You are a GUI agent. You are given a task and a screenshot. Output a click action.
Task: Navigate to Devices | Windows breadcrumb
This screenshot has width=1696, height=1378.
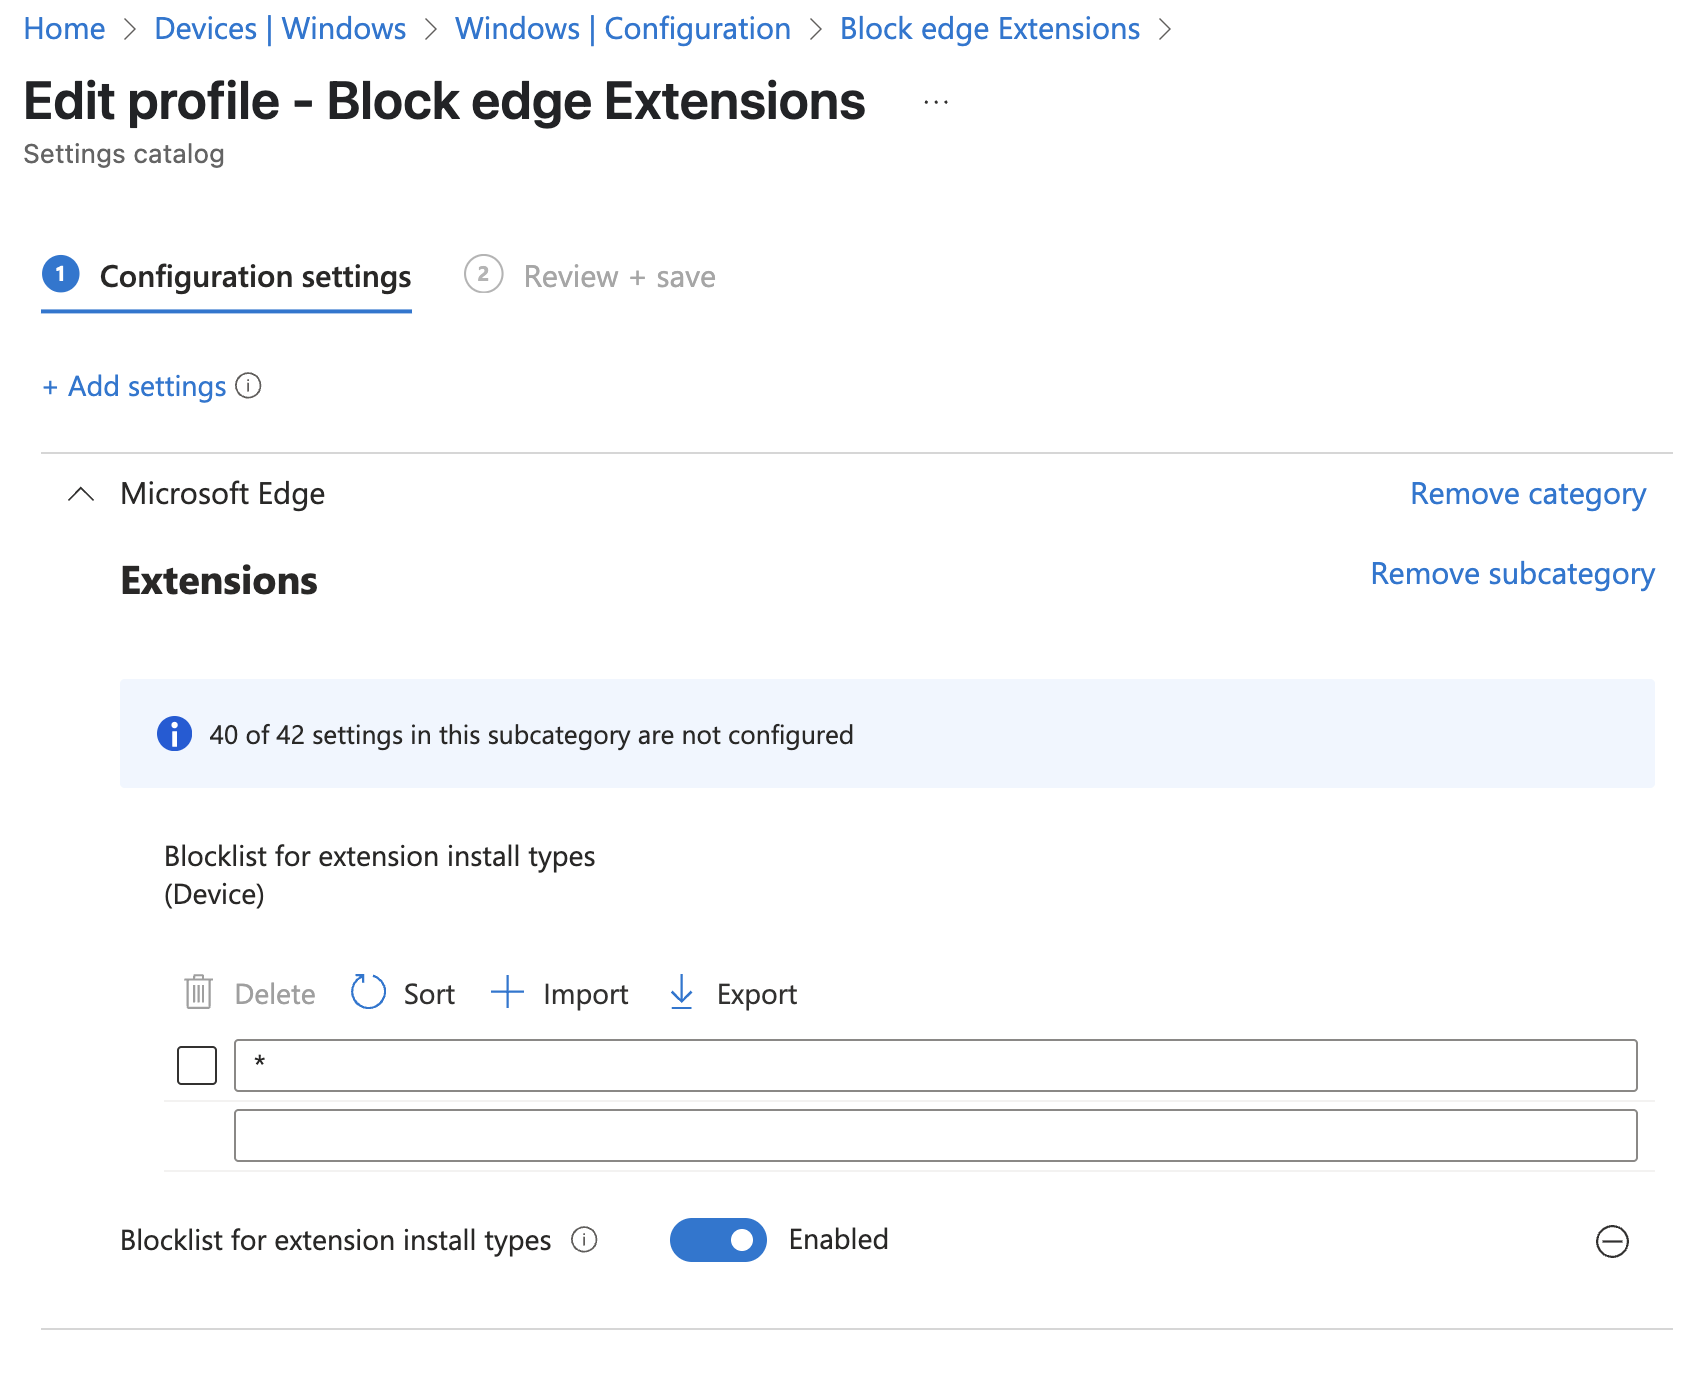point(280,29)
